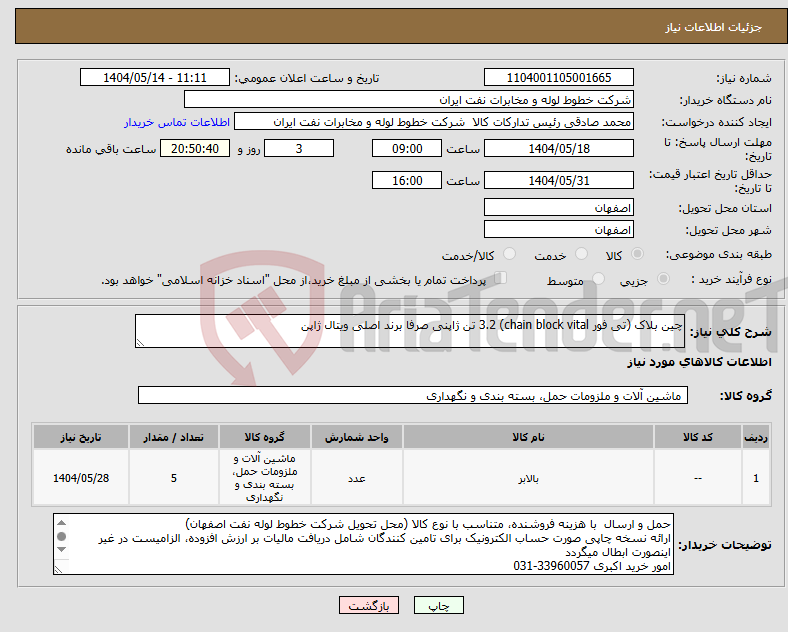Click the buyer notes text area
Screen dimensions: 788x632
coord(363,544)
